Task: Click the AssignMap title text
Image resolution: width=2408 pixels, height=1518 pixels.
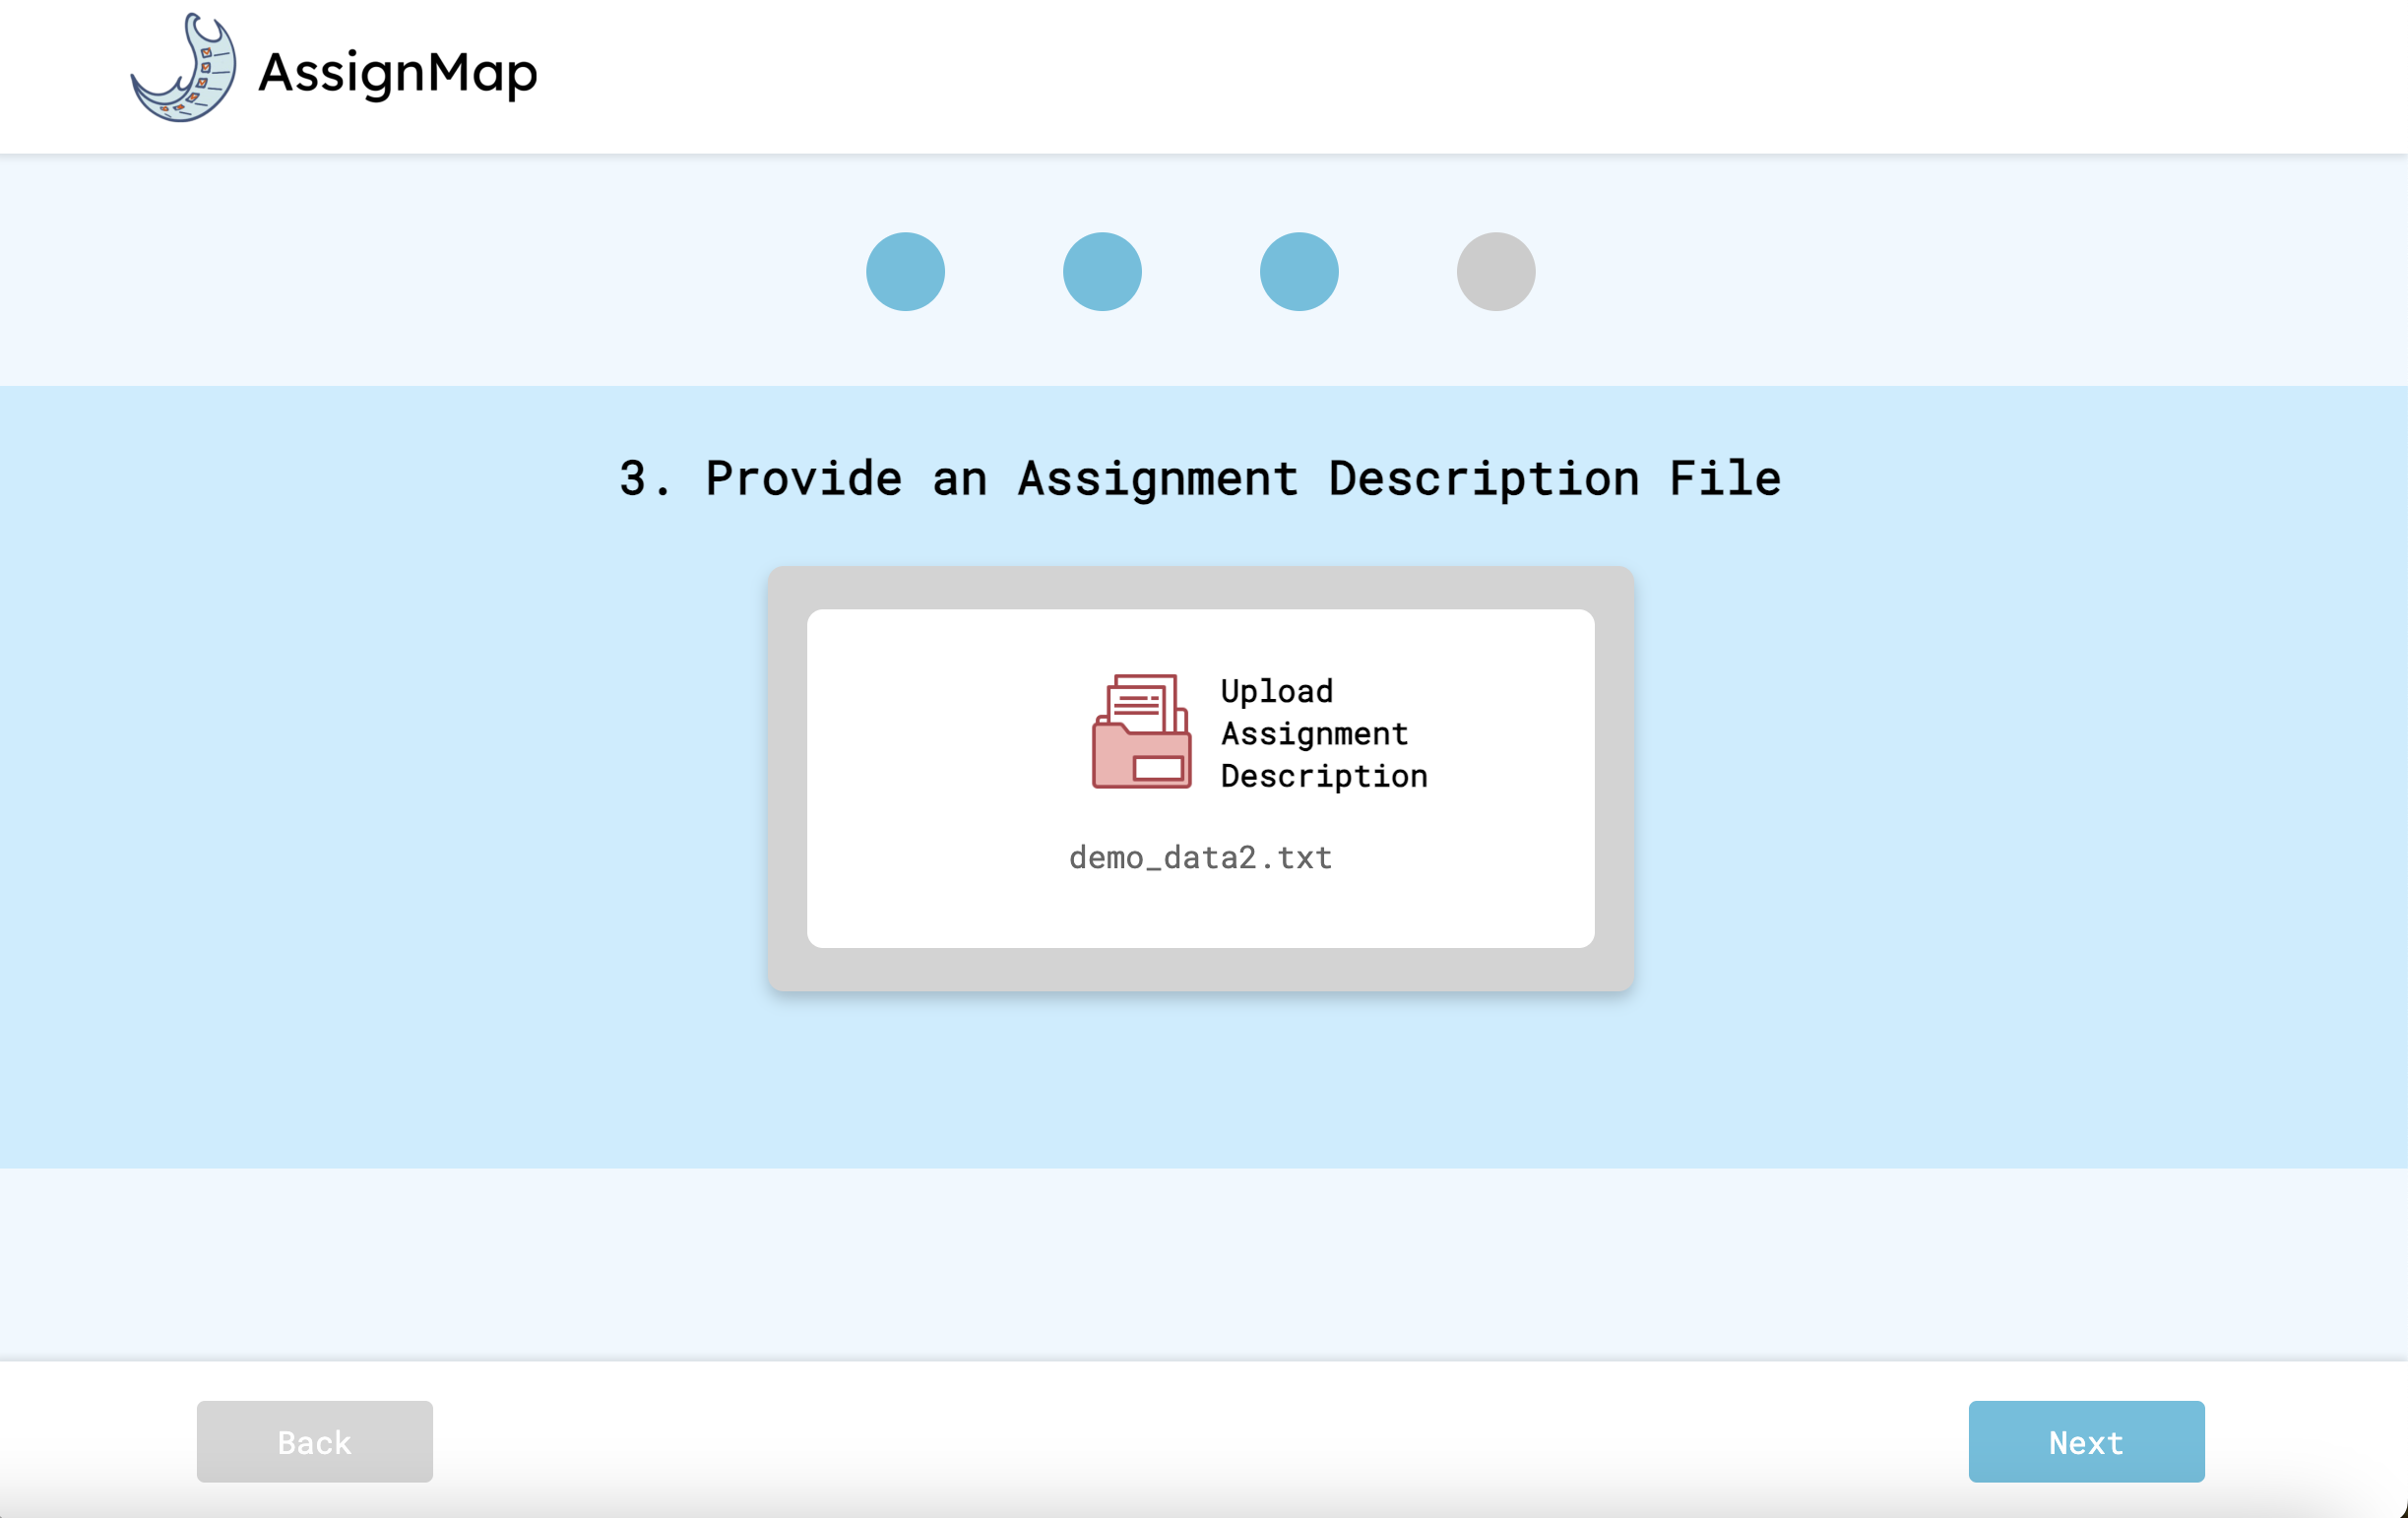Action: [398, 72]
